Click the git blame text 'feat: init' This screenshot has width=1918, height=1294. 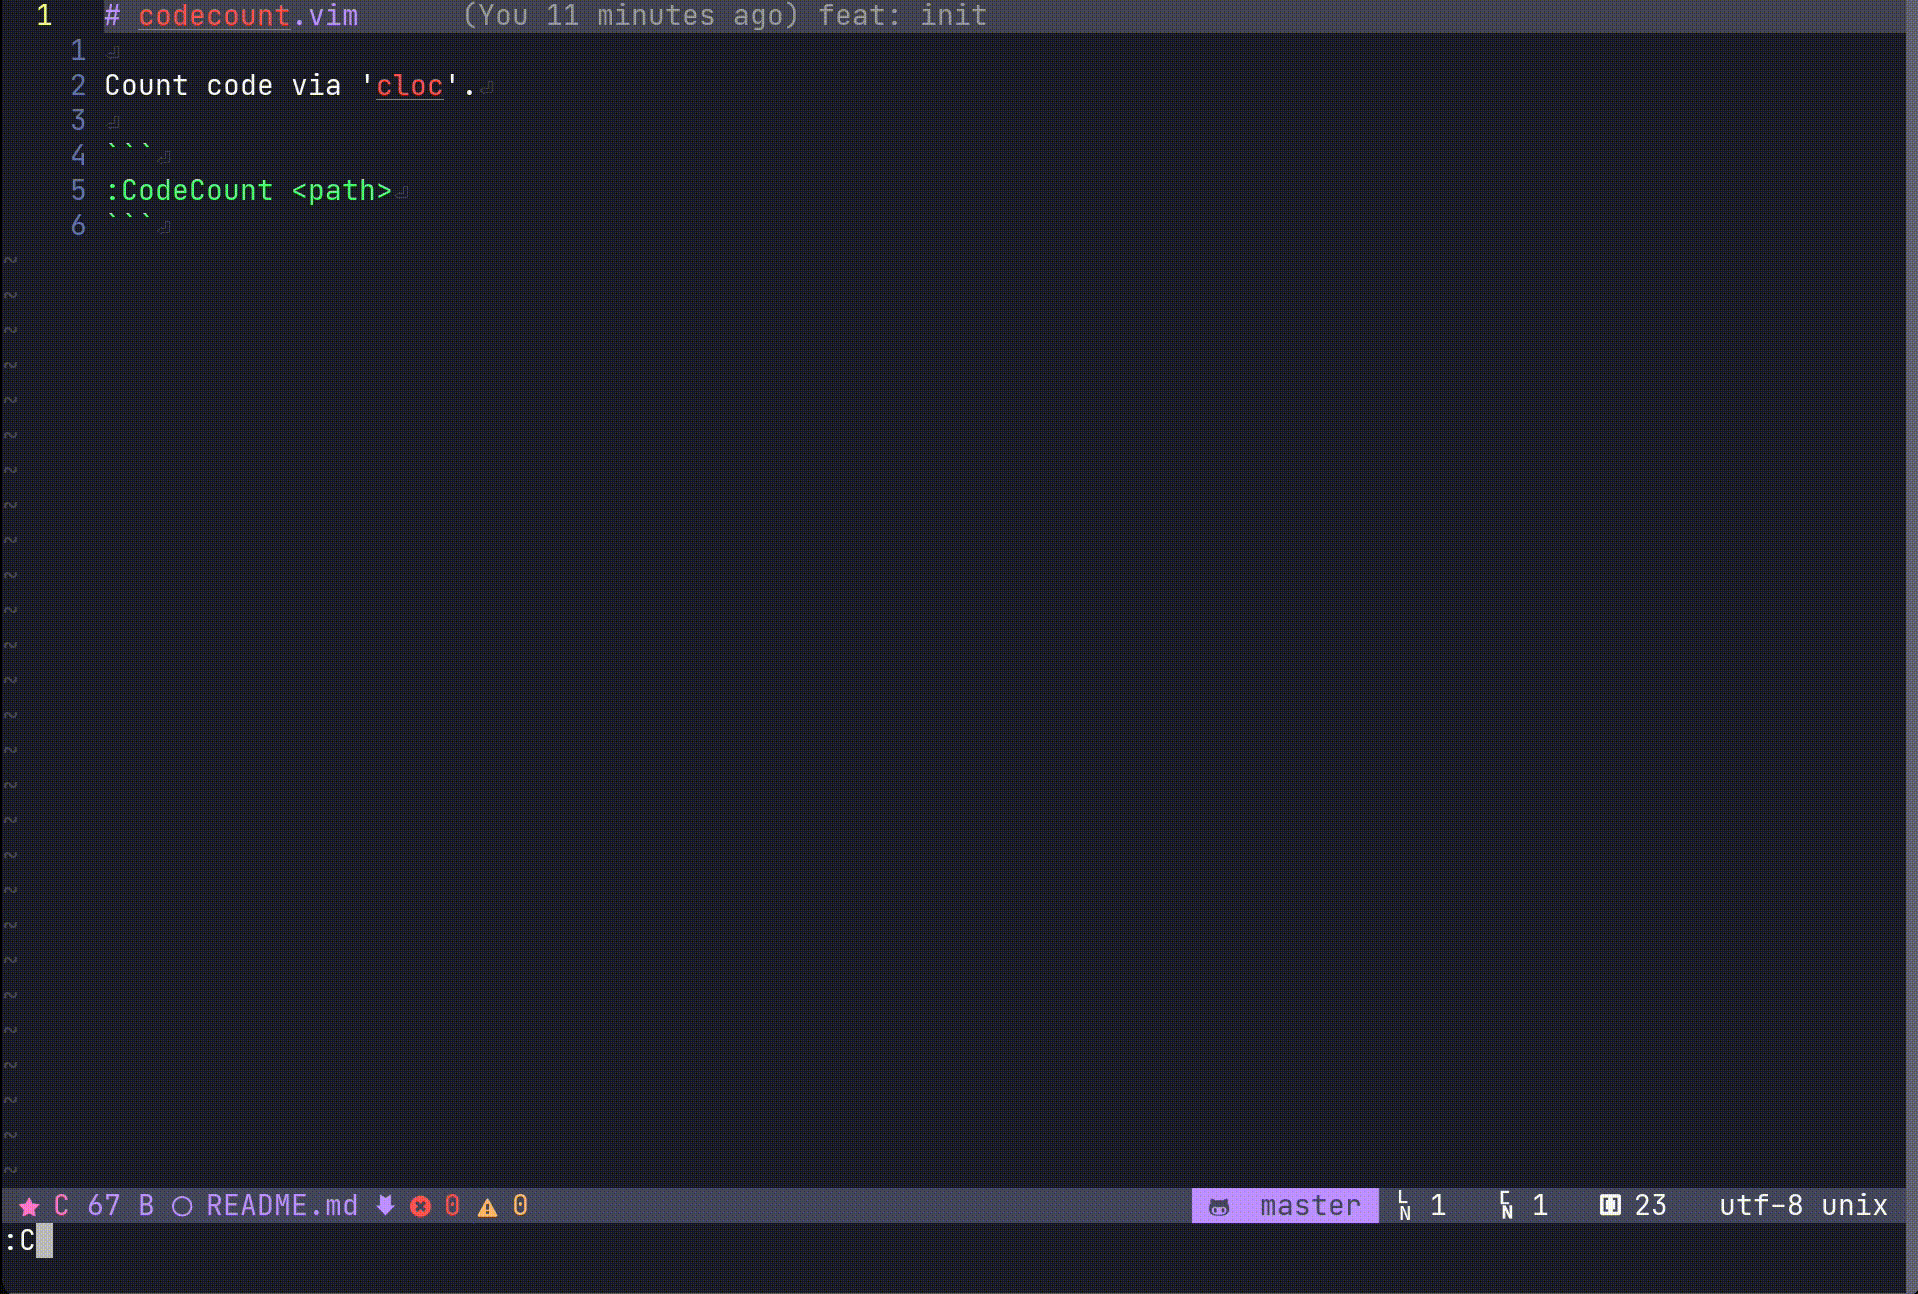(x=902, y=16)
